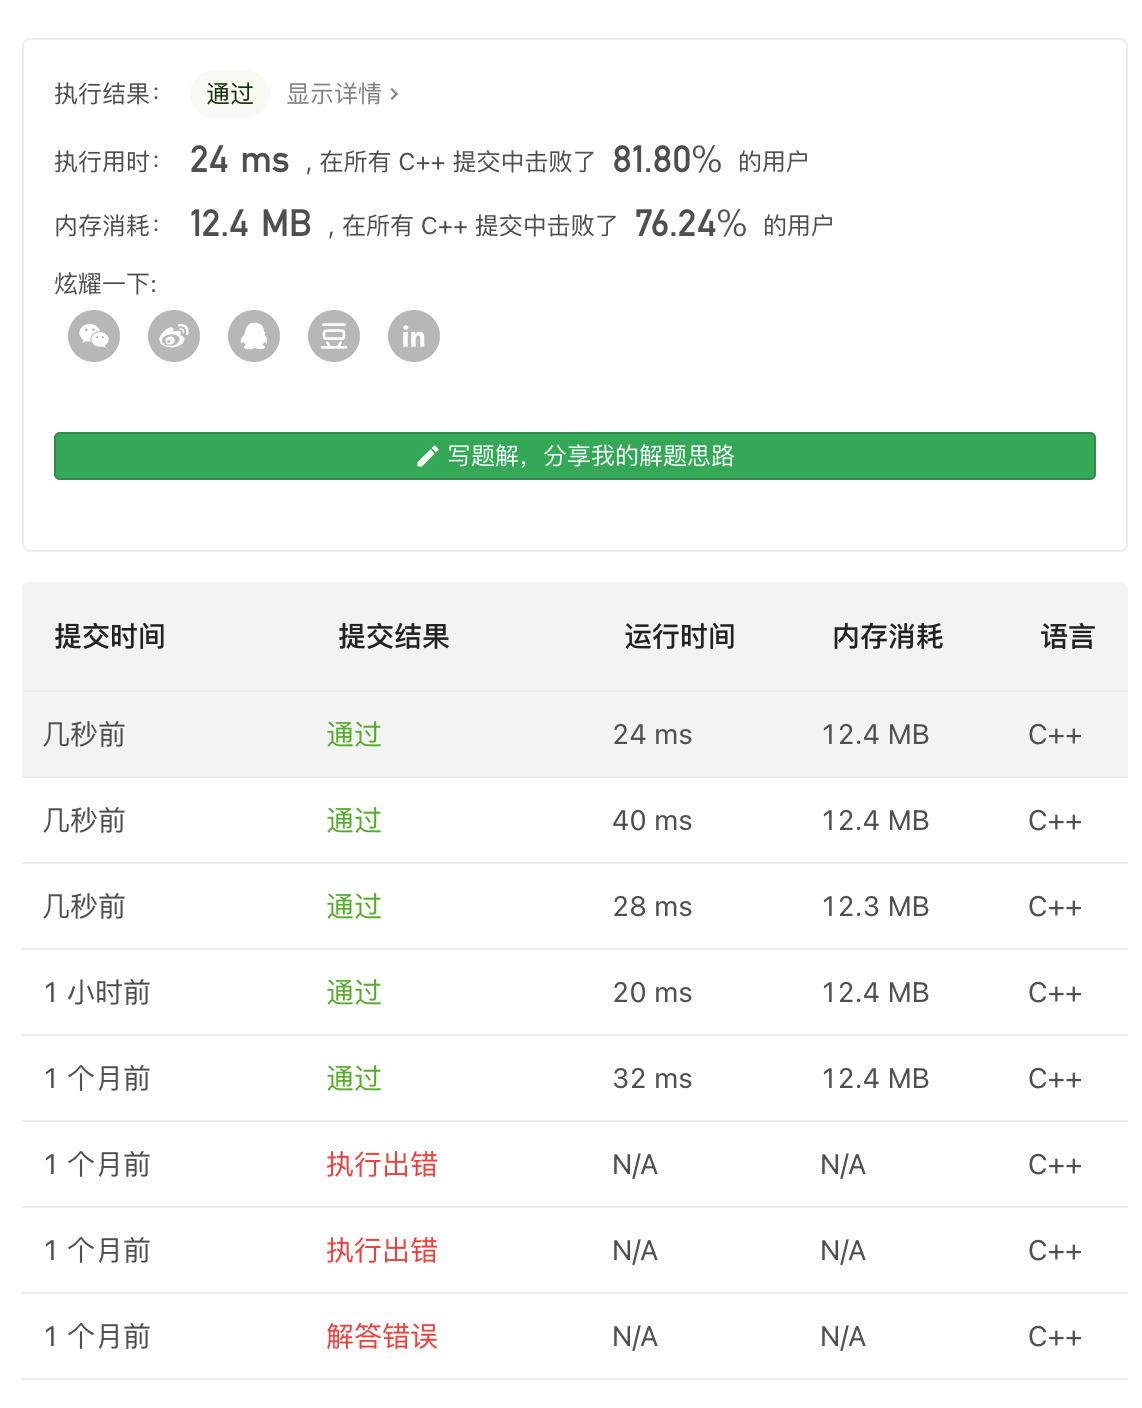The width and height of the screenshot is (1142, 1408).
Task: Open the 40 ms 通过 submission
Action: pyautogui.click(x=354, y=821)
